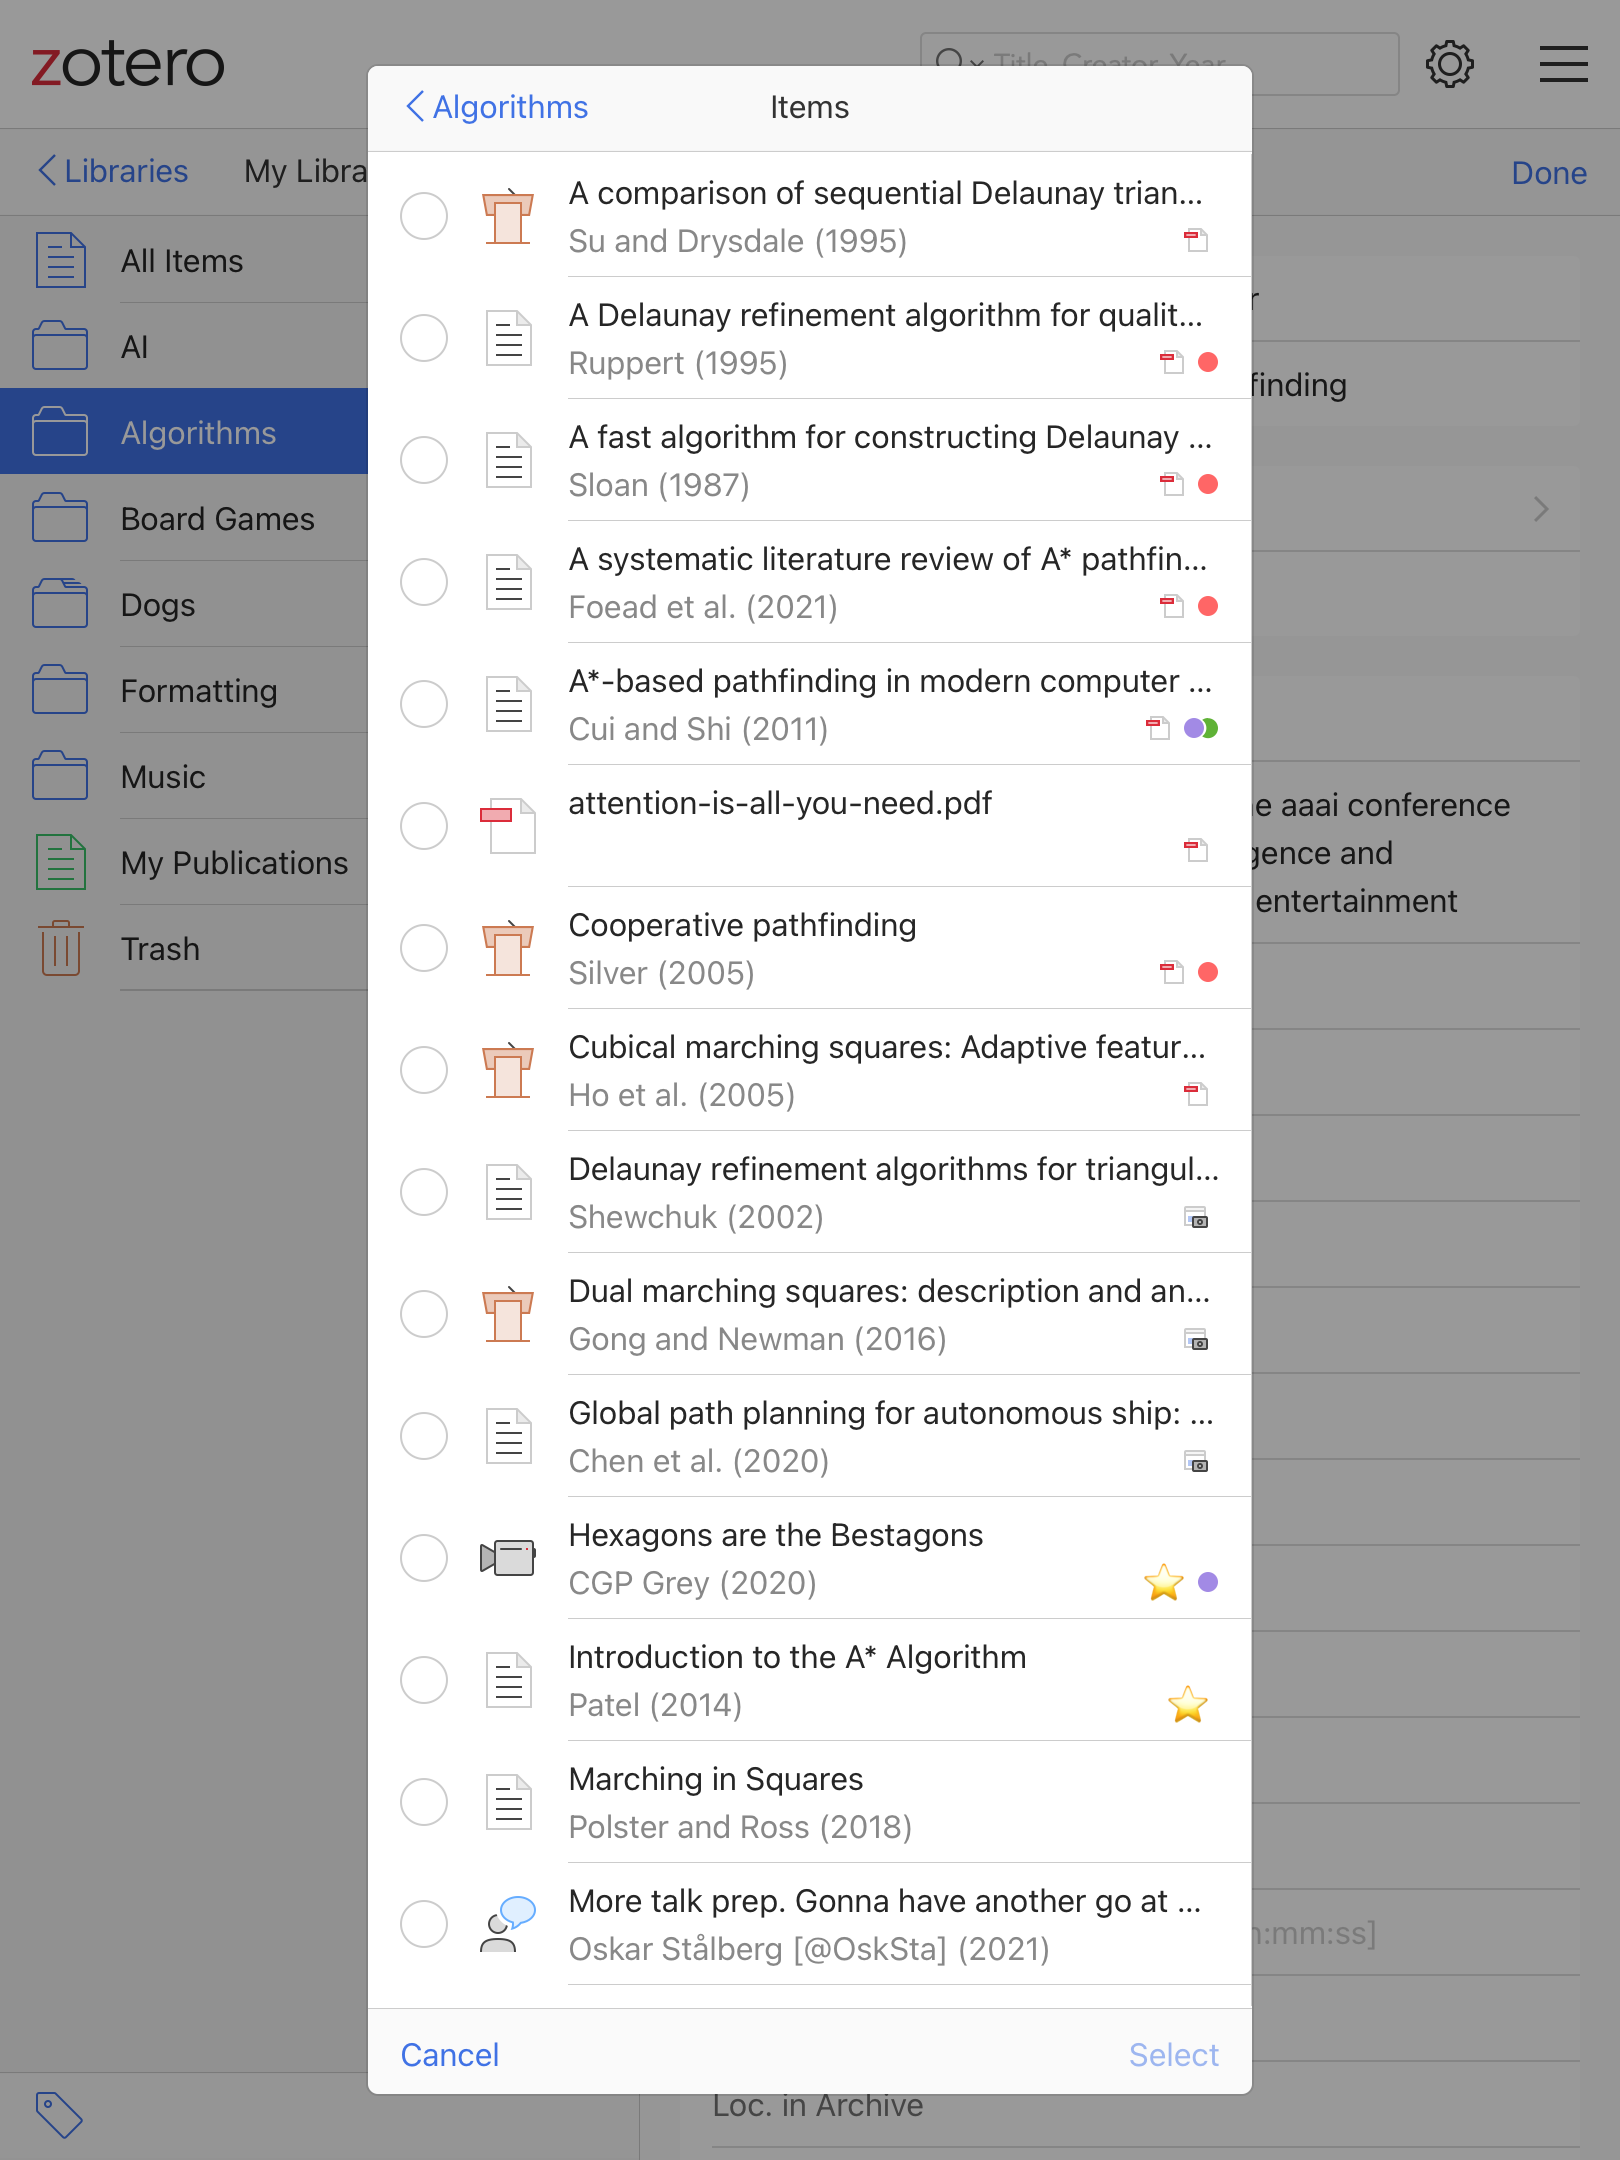This screenshot has height=2160, width=1620.
Task: Click the conference paper icon beside Cooperative pathfinding
Action: 508,948
